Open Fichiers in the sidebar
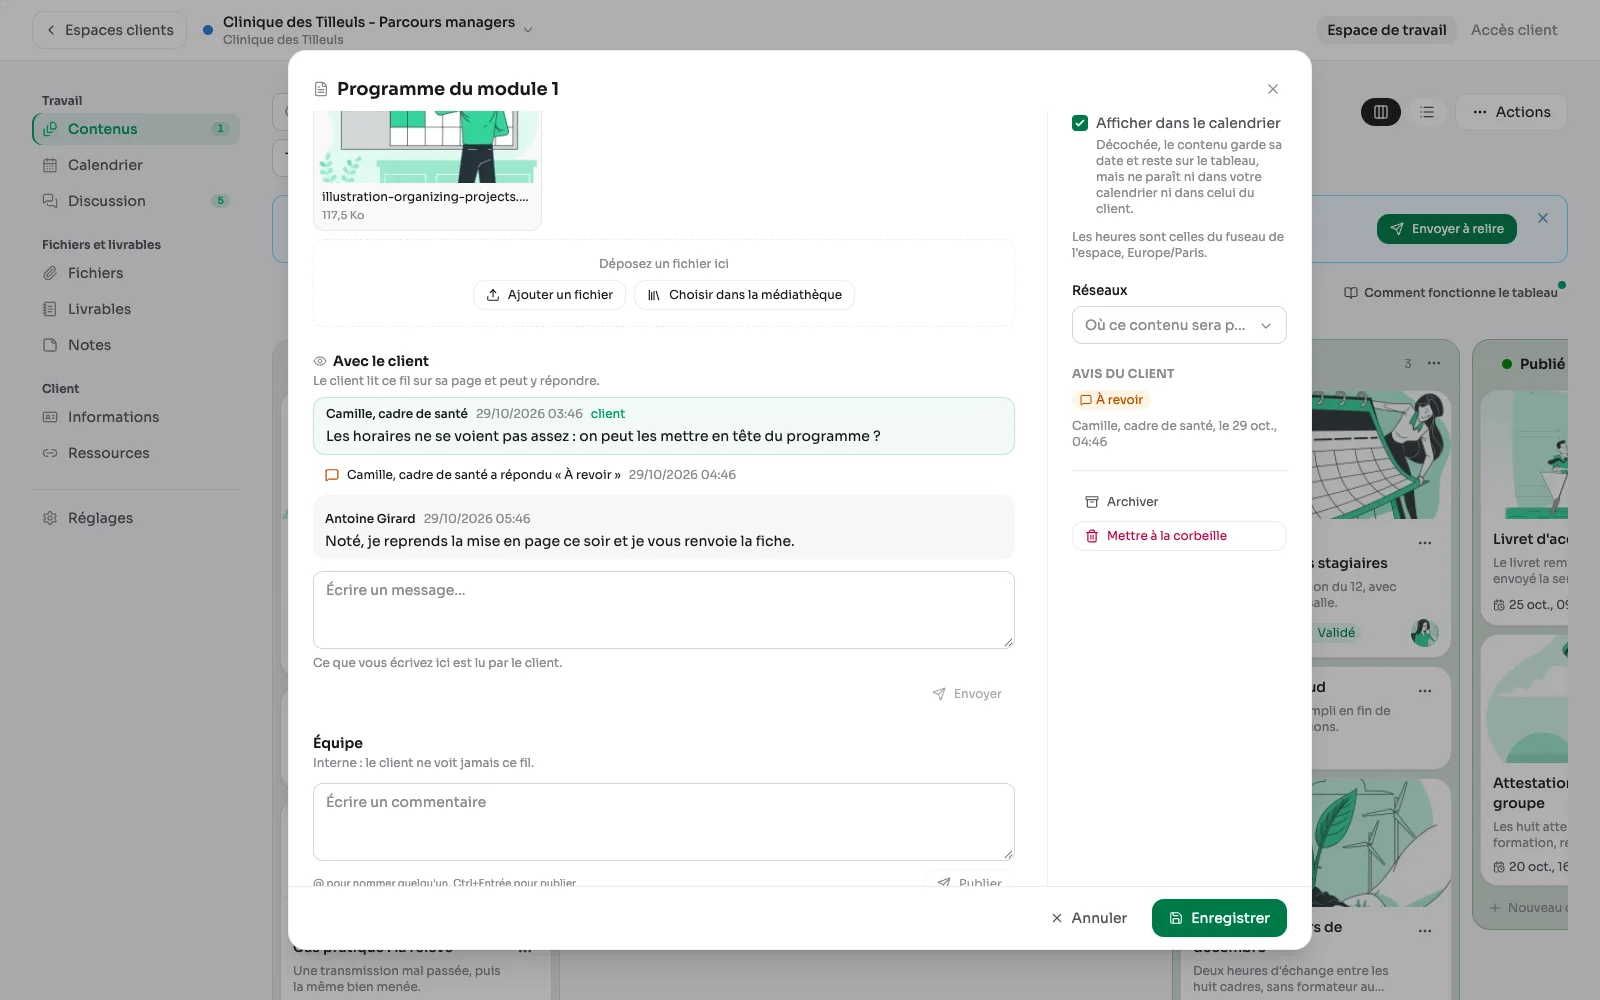Screen dimensions: 1600x1000 [136, 273]
